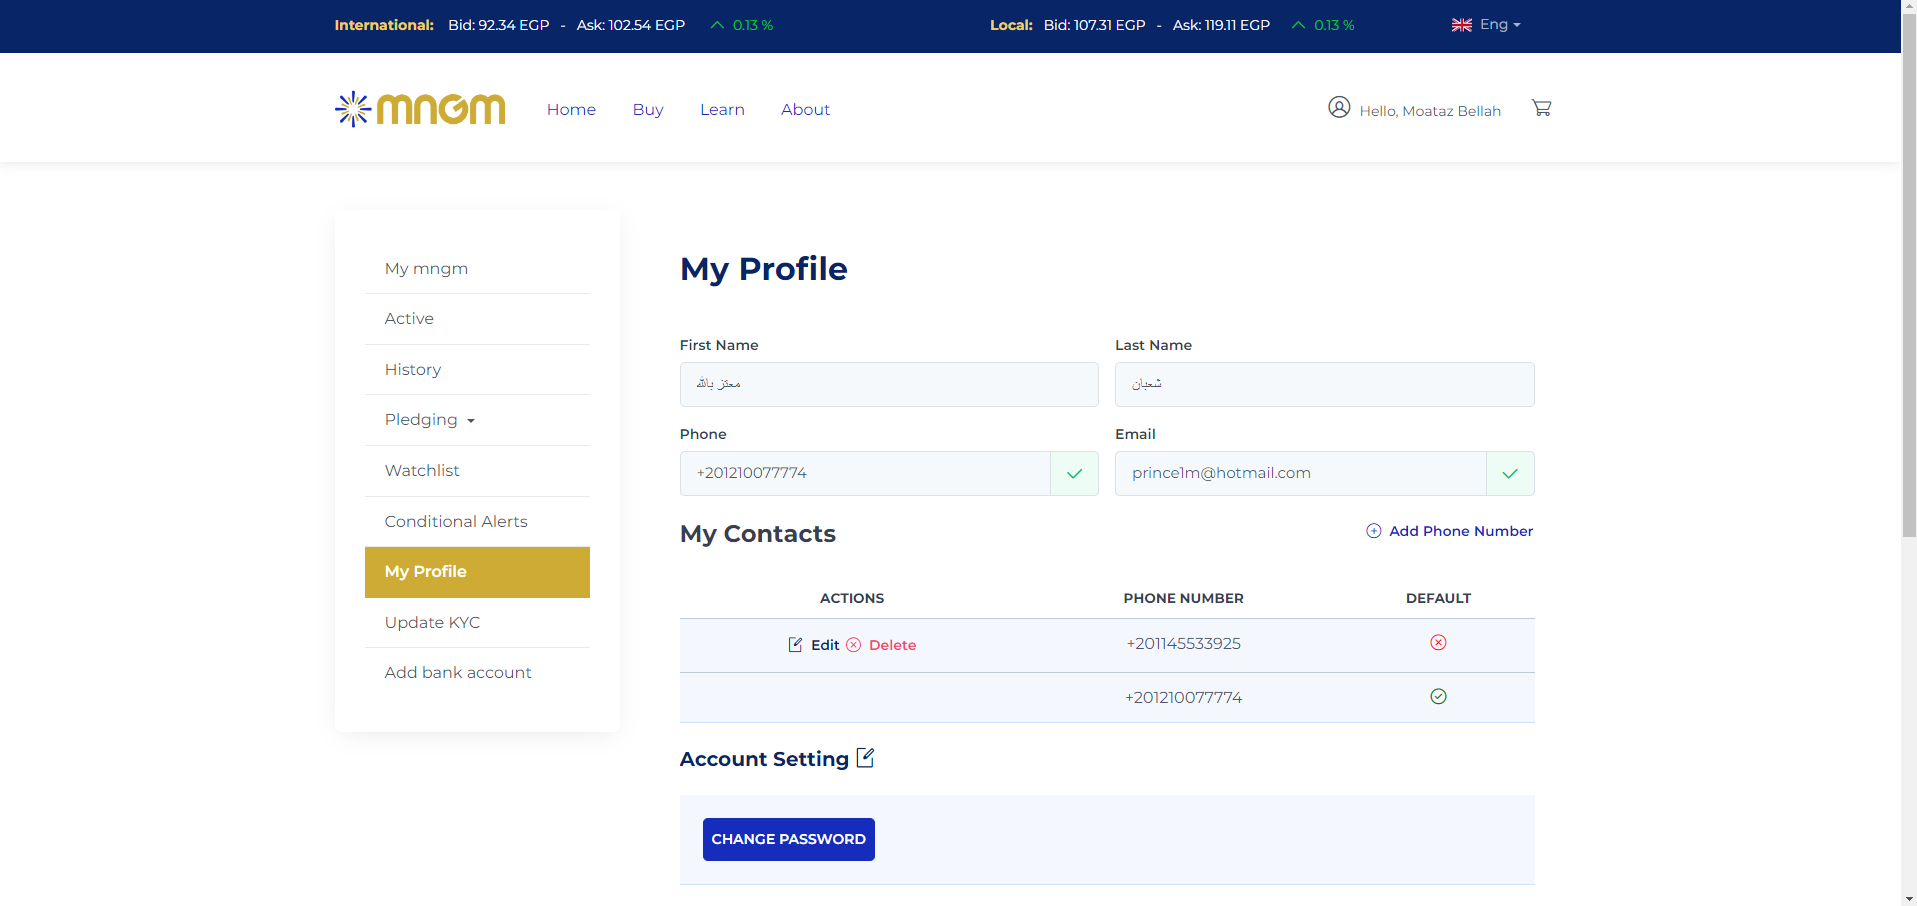Click the user account avatar icon
This screenshot has height=906, width=1917.
tap(1339, 107)
